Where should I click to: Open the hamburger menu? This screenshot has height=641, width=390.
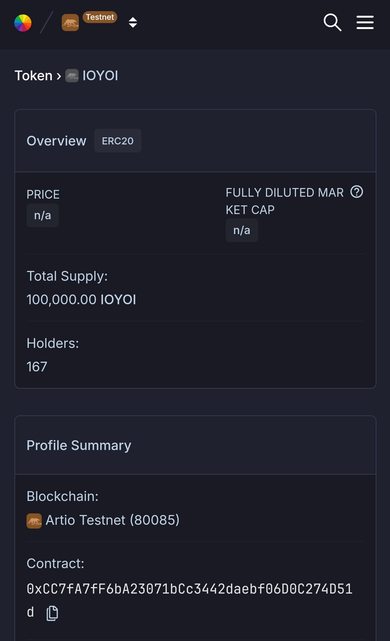(365, 22)
